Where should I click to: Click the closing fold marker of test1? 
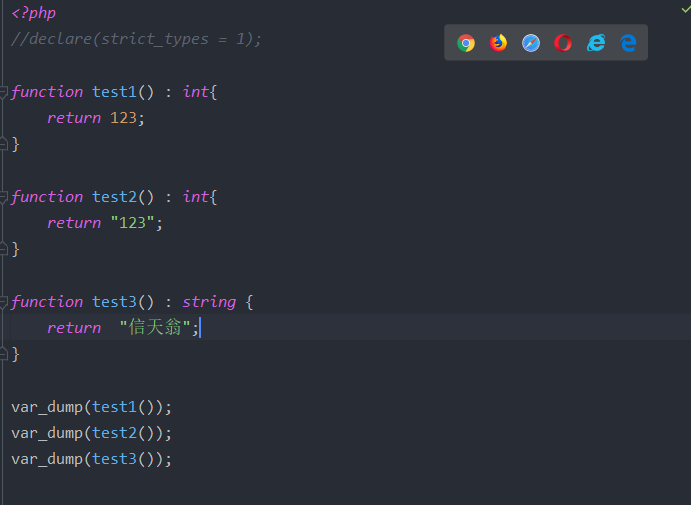pos(3,144)
